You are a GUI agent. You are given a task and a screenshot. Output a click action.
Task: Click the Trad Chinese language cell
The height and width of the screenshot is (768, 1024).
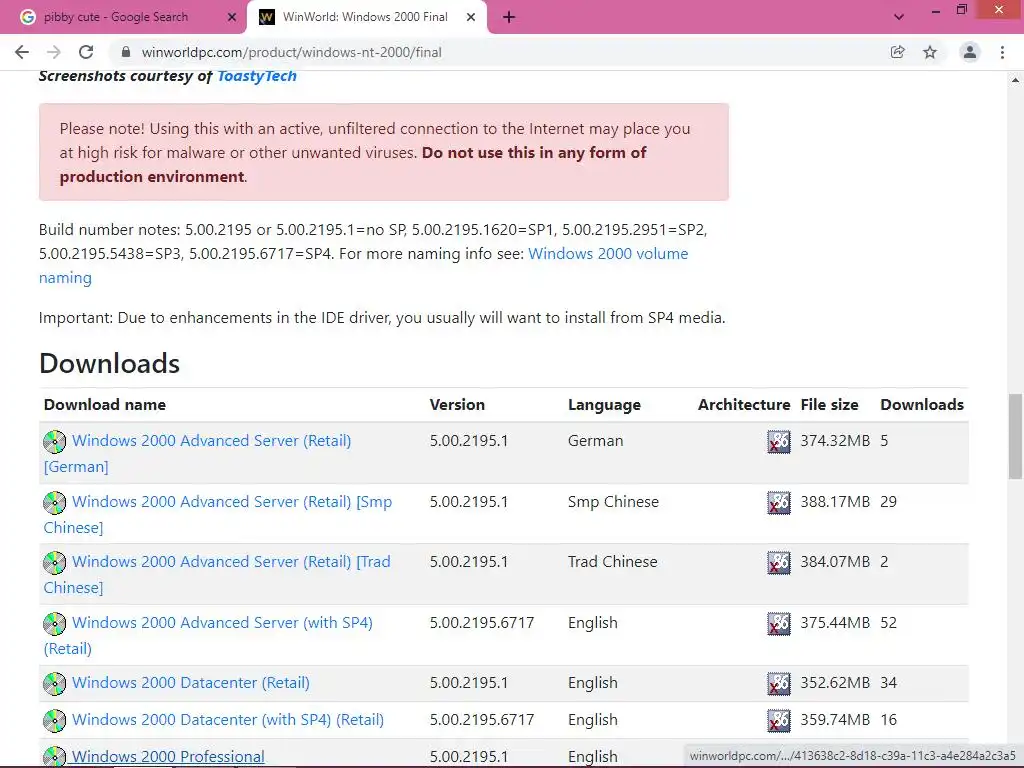tap(613, 562)
